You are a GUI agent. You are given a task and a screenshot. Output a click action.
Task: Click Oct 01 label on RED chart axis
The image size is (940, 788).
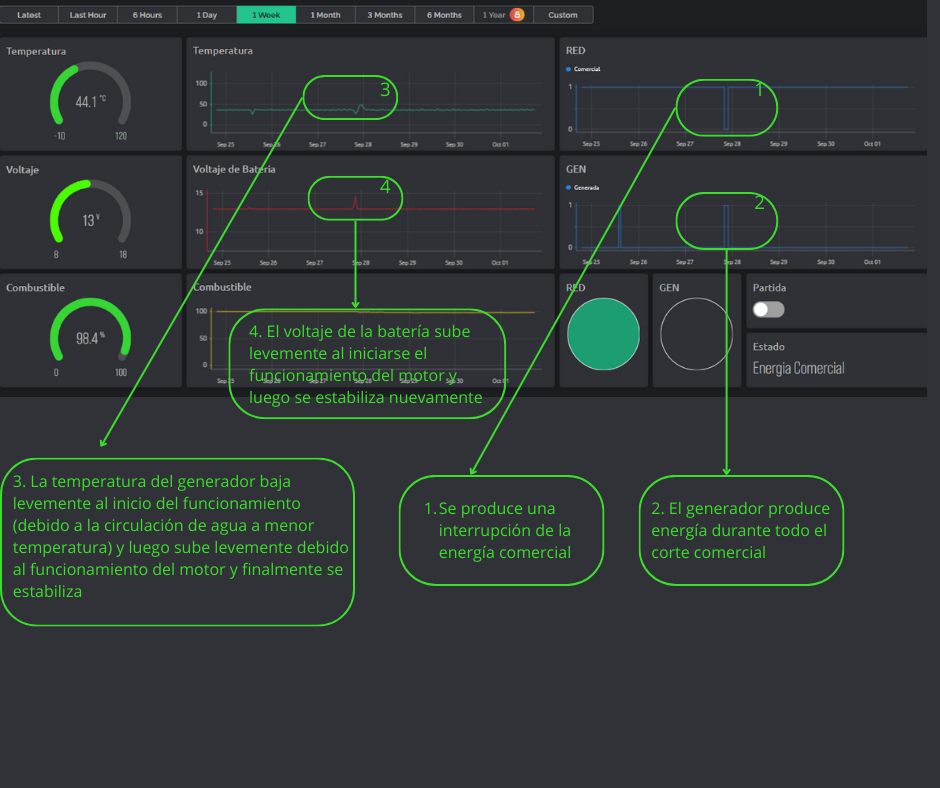(x=872, y=144)
